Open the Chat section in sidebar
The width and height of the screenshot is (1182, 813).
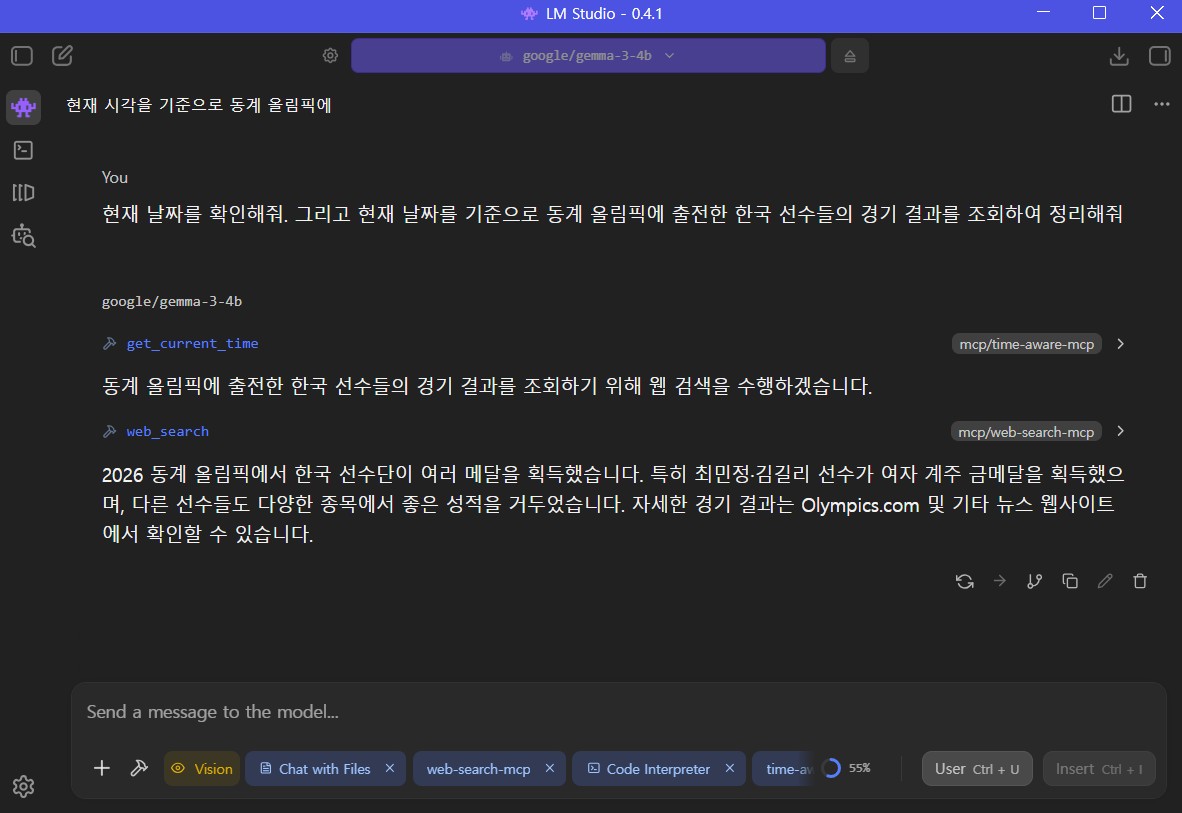point(23,107)
